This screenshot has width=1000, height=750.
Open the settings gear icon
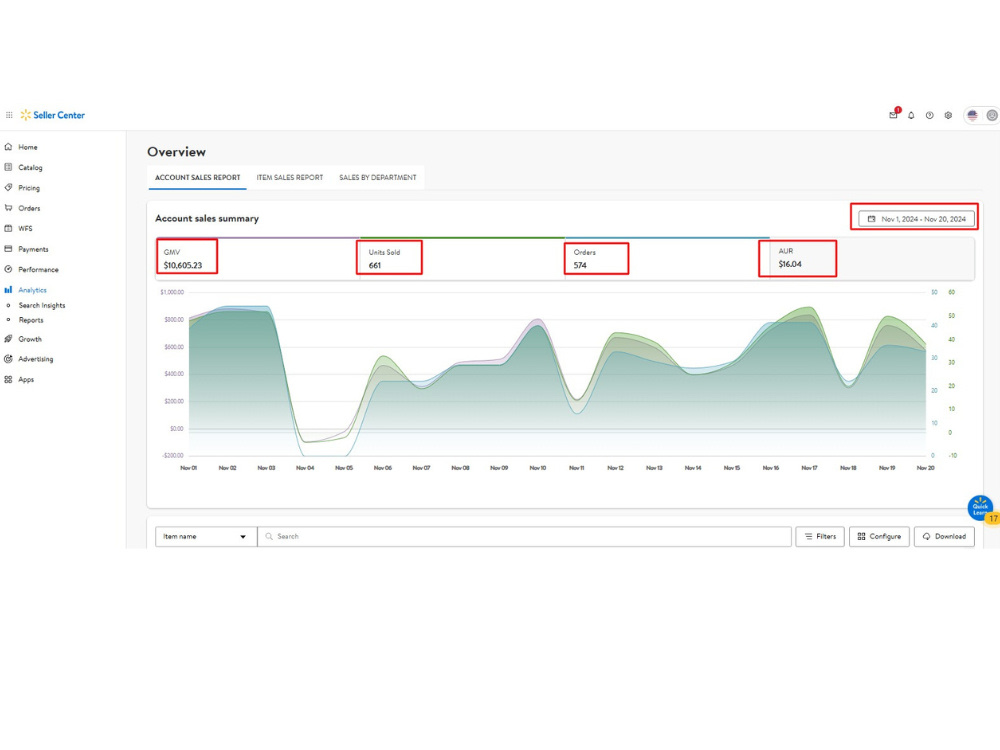(948, 115)
